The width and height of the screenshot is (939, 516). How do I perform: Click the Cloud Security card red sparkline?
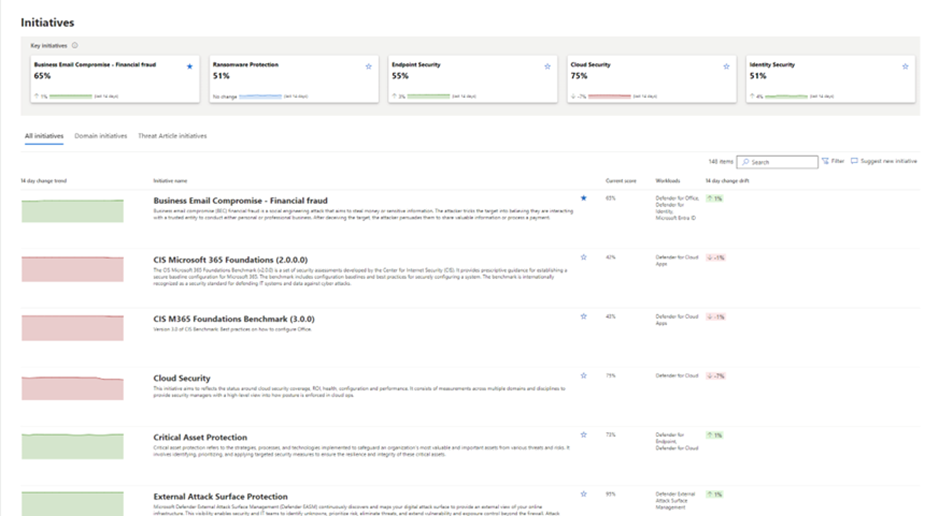pos(610,96)
